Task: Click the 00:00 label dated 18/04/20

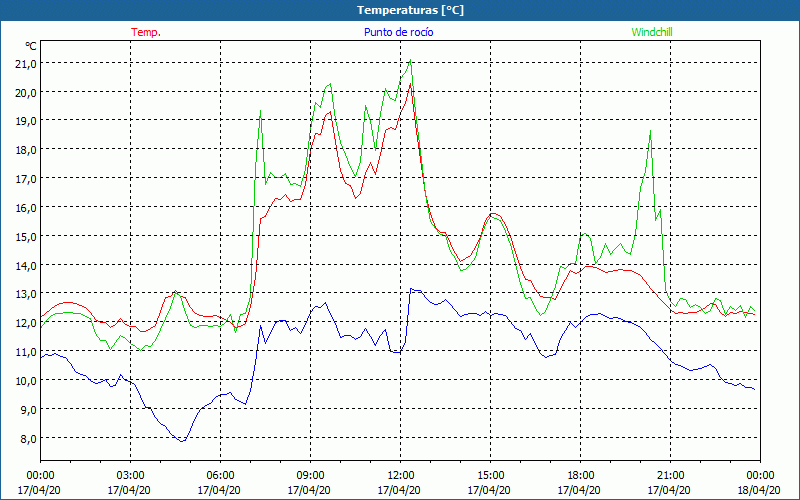Action: 760,476
